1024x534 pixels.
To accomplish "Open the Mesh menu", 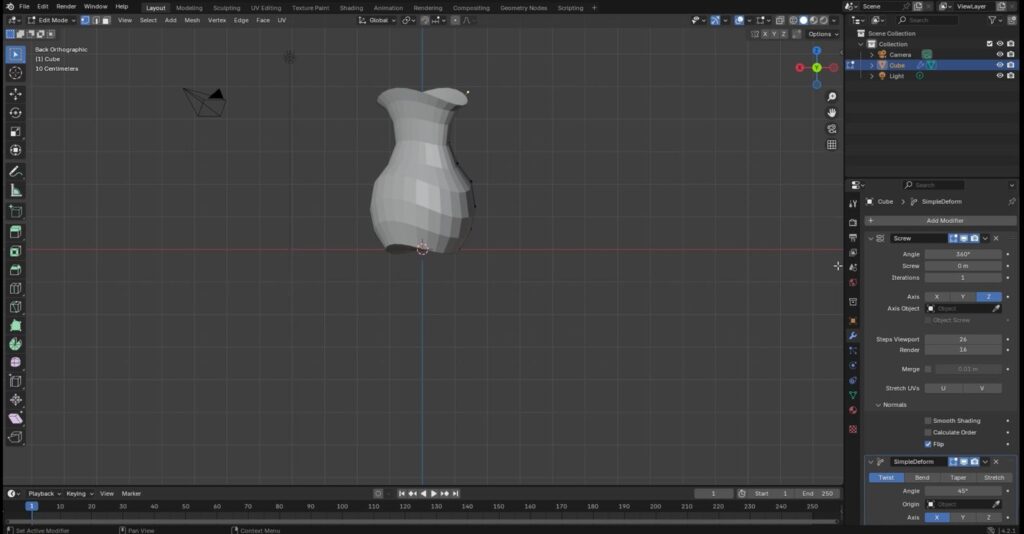I will tap(192, 20).
